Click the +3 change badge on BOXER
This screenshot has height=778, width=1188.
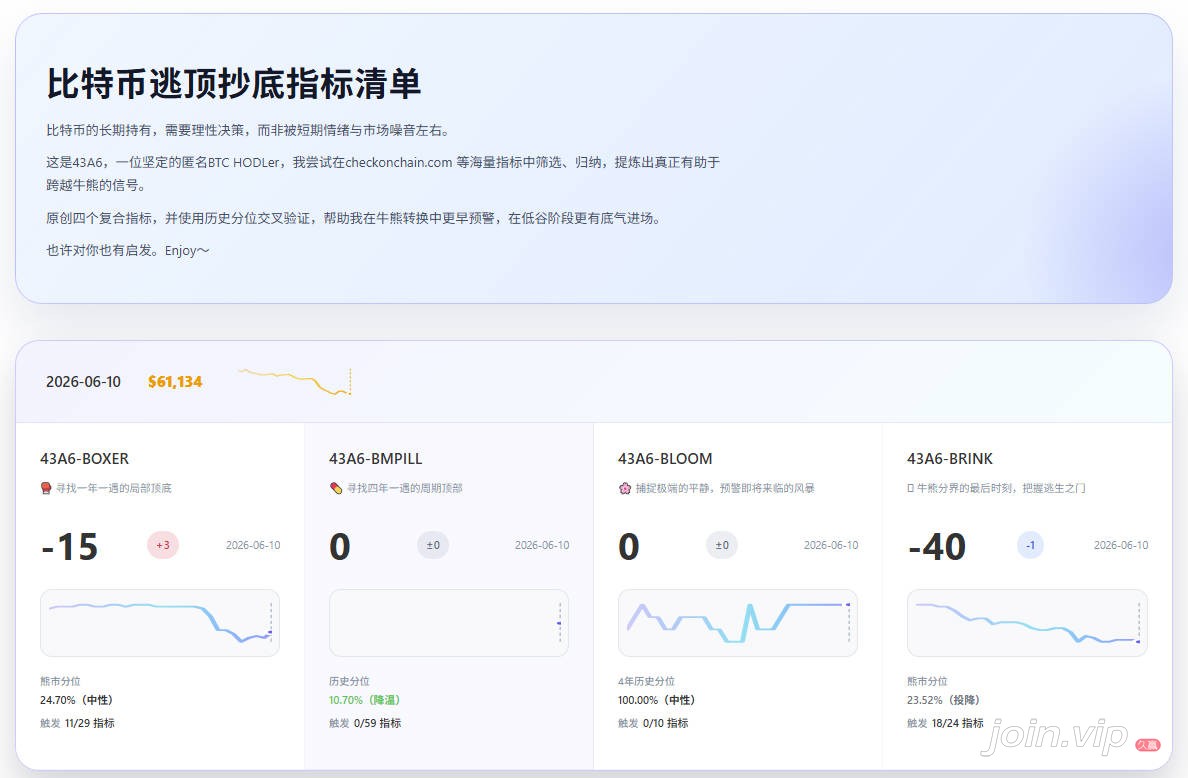163,545
